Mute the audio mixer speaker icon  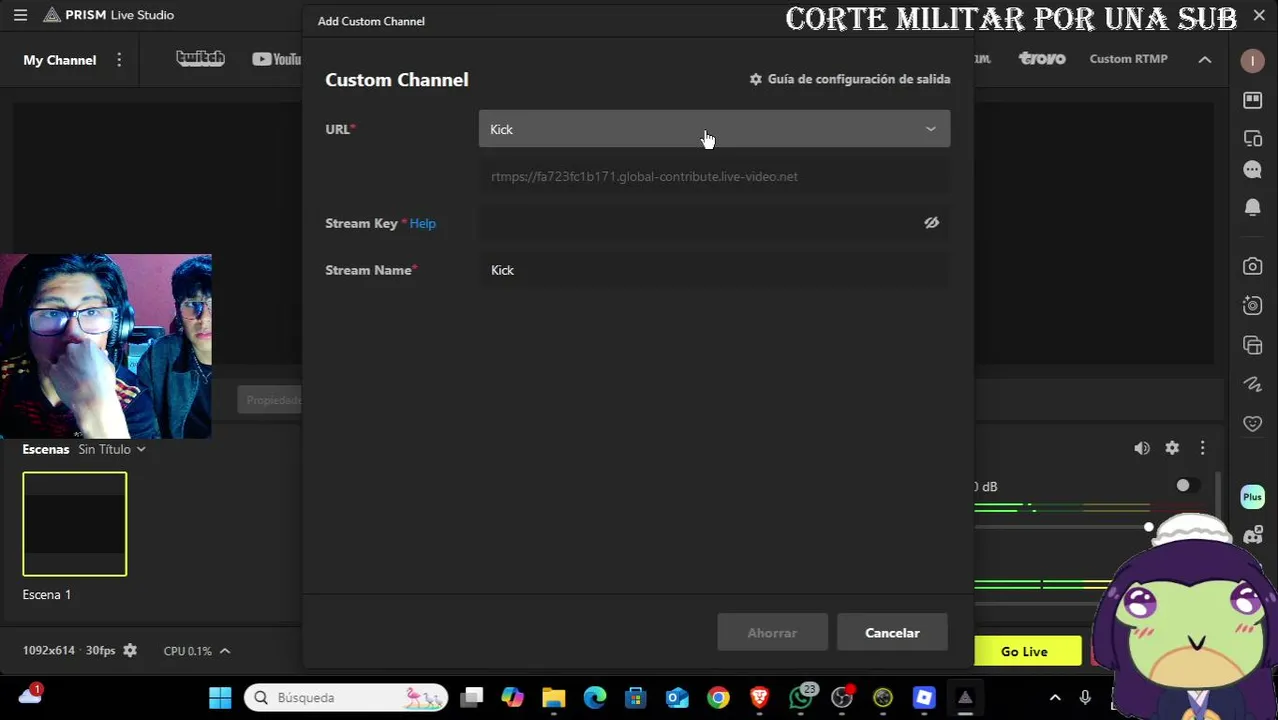pos(1142,448)
